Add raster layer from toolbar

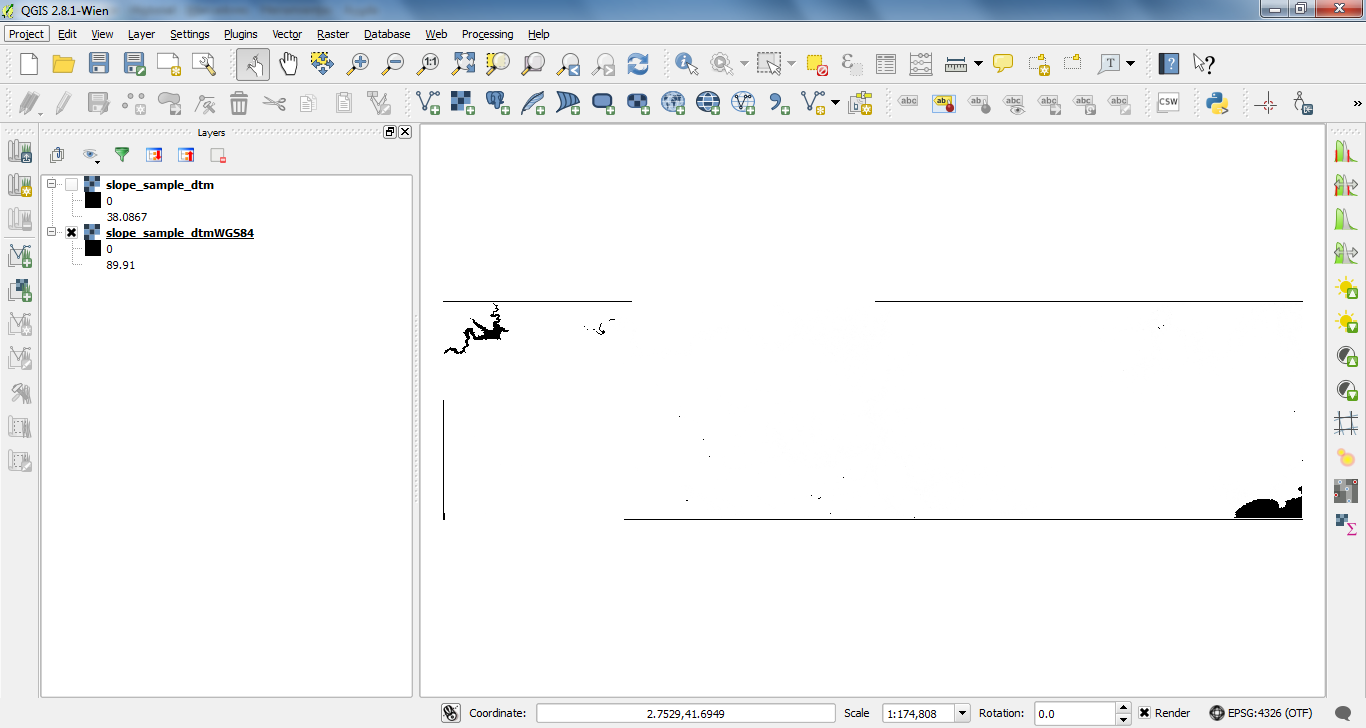tap(462, 102)
